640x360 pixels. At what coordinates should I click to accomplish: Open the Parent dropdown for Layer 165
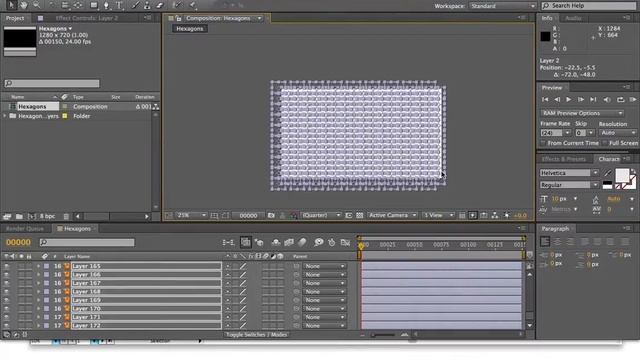coord(324,266)
